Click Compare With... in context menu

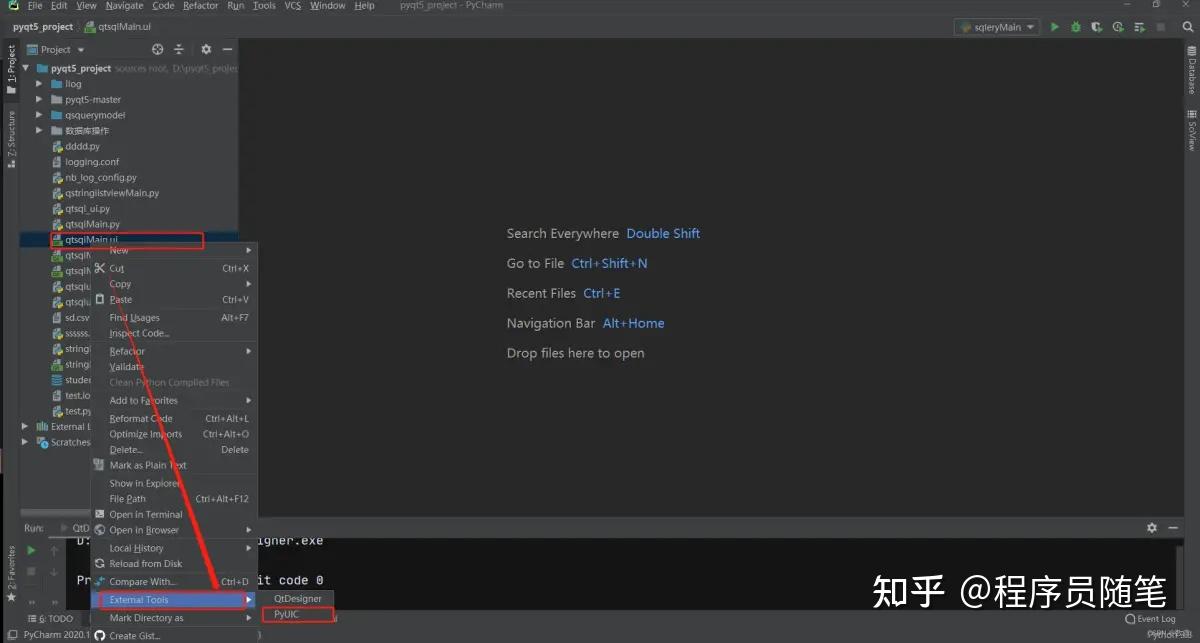(174, 581)
